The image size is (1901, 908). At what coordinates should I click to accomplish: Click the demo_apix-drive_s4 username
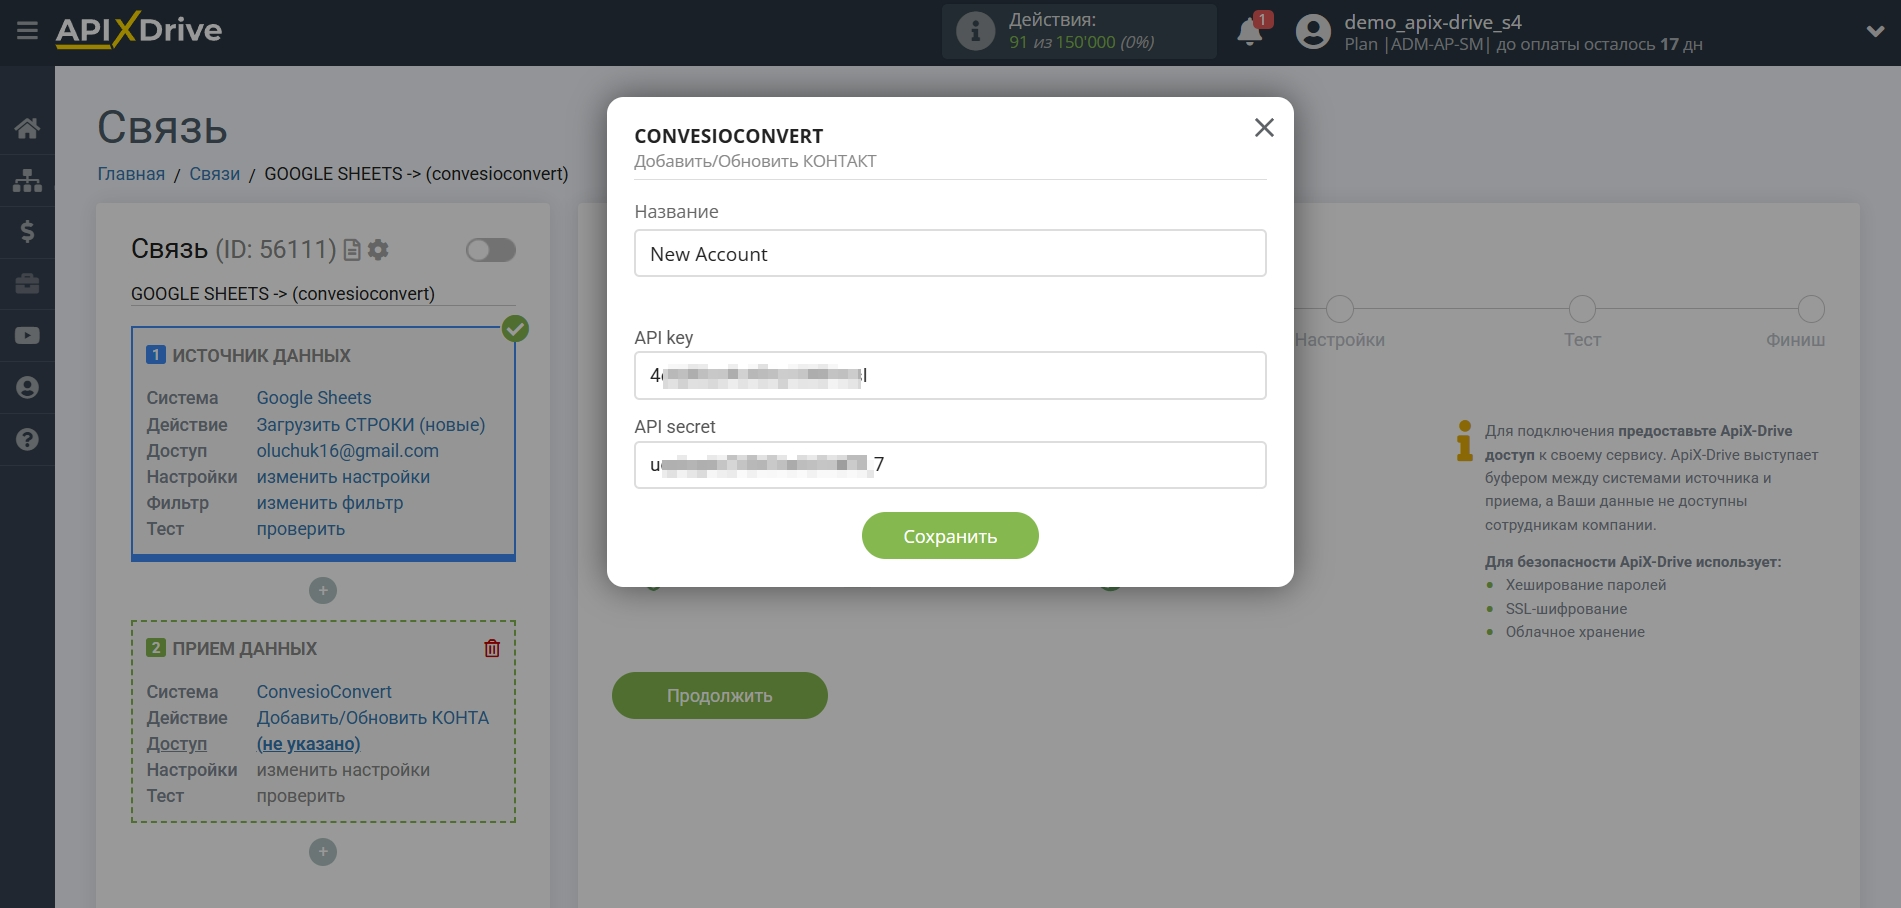[x=1433, y=22]
